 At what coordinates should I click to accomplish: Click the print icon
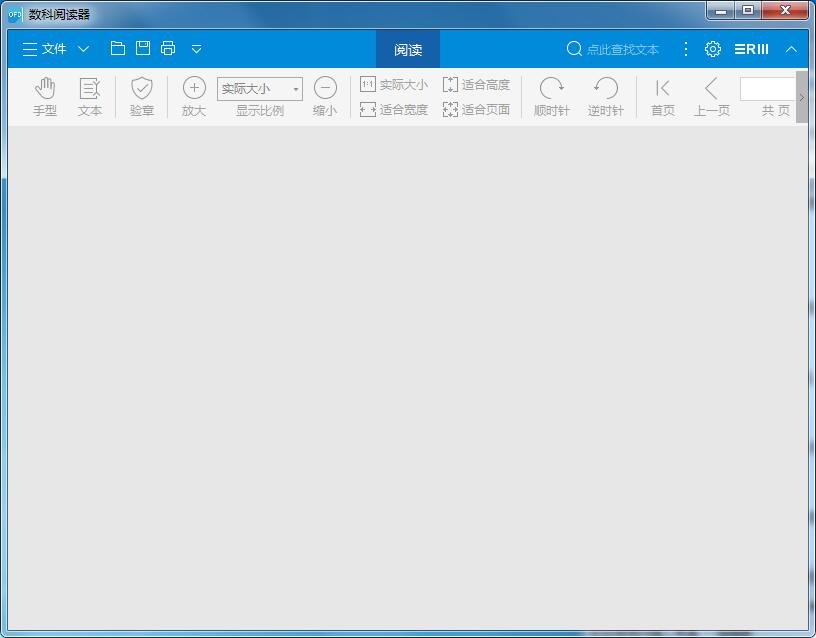point(167,48)
